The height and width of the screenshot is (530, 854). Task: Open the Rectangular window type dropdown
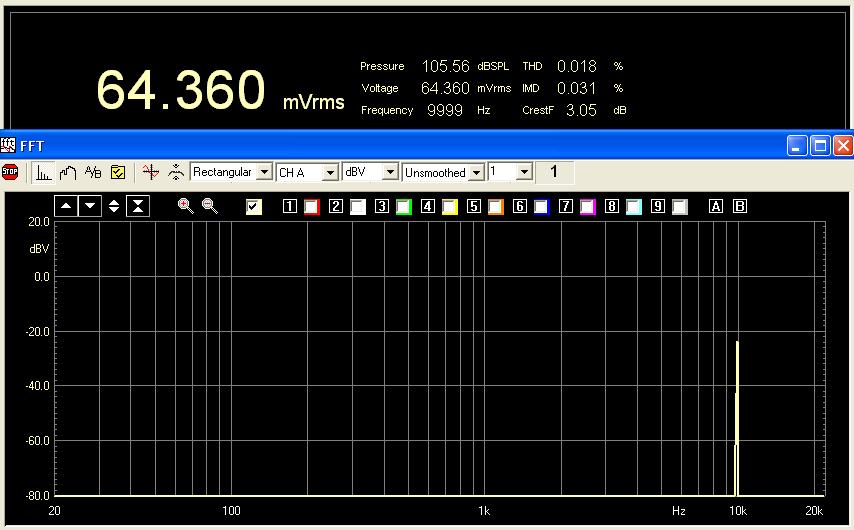tap(264, 172)
